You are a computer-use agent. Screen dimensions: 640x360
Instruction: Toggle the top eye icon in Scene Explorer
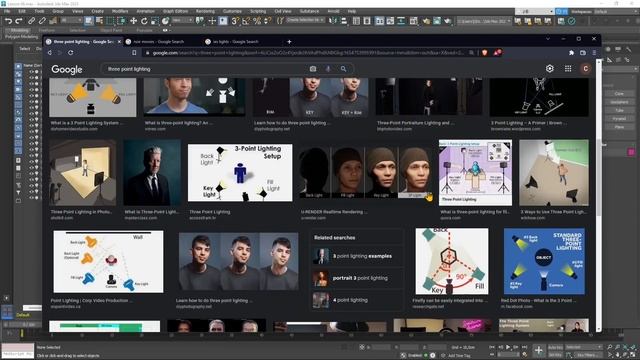pos(31,71)
